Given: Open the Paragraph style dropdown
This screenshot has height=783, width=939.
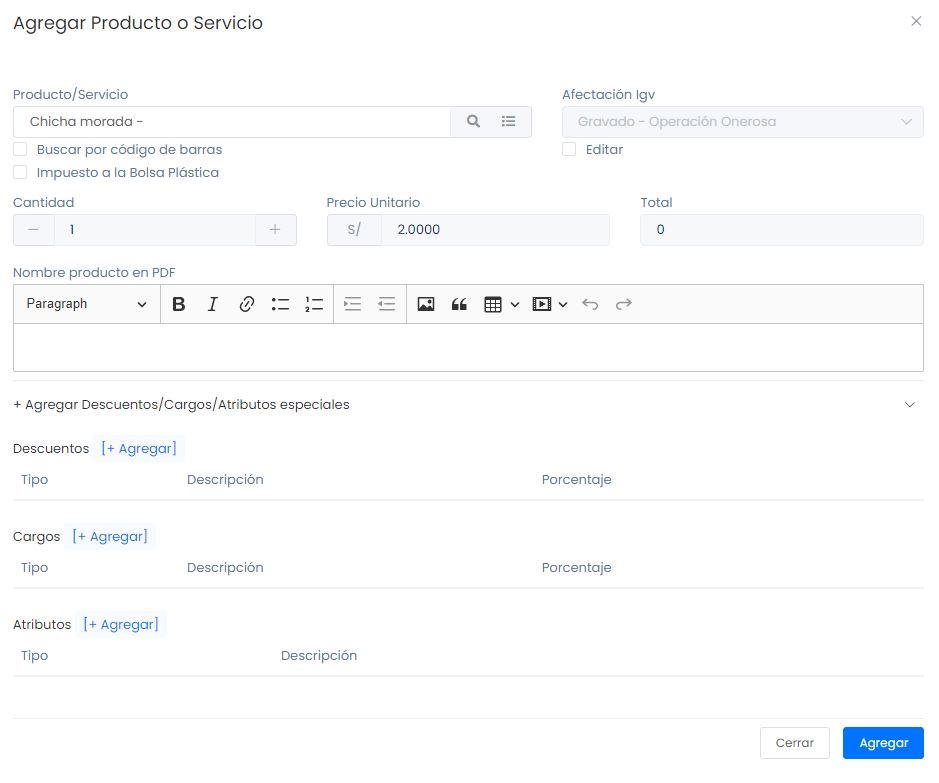Looking at the screenshot, I should 86,305.
